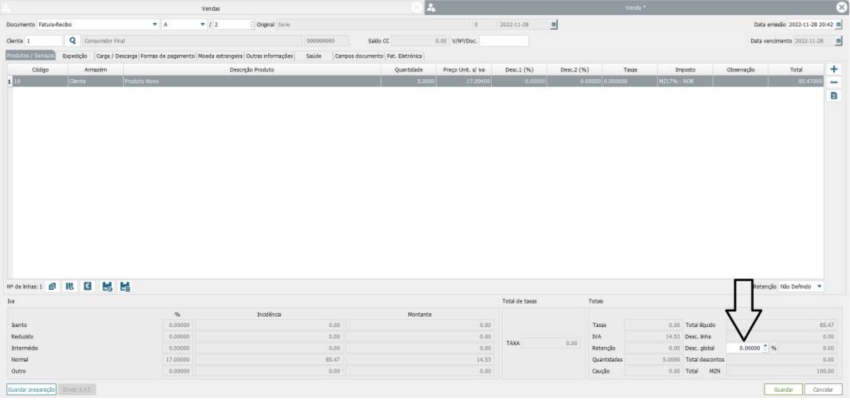Select the Produto Novo row

[400, 80]
